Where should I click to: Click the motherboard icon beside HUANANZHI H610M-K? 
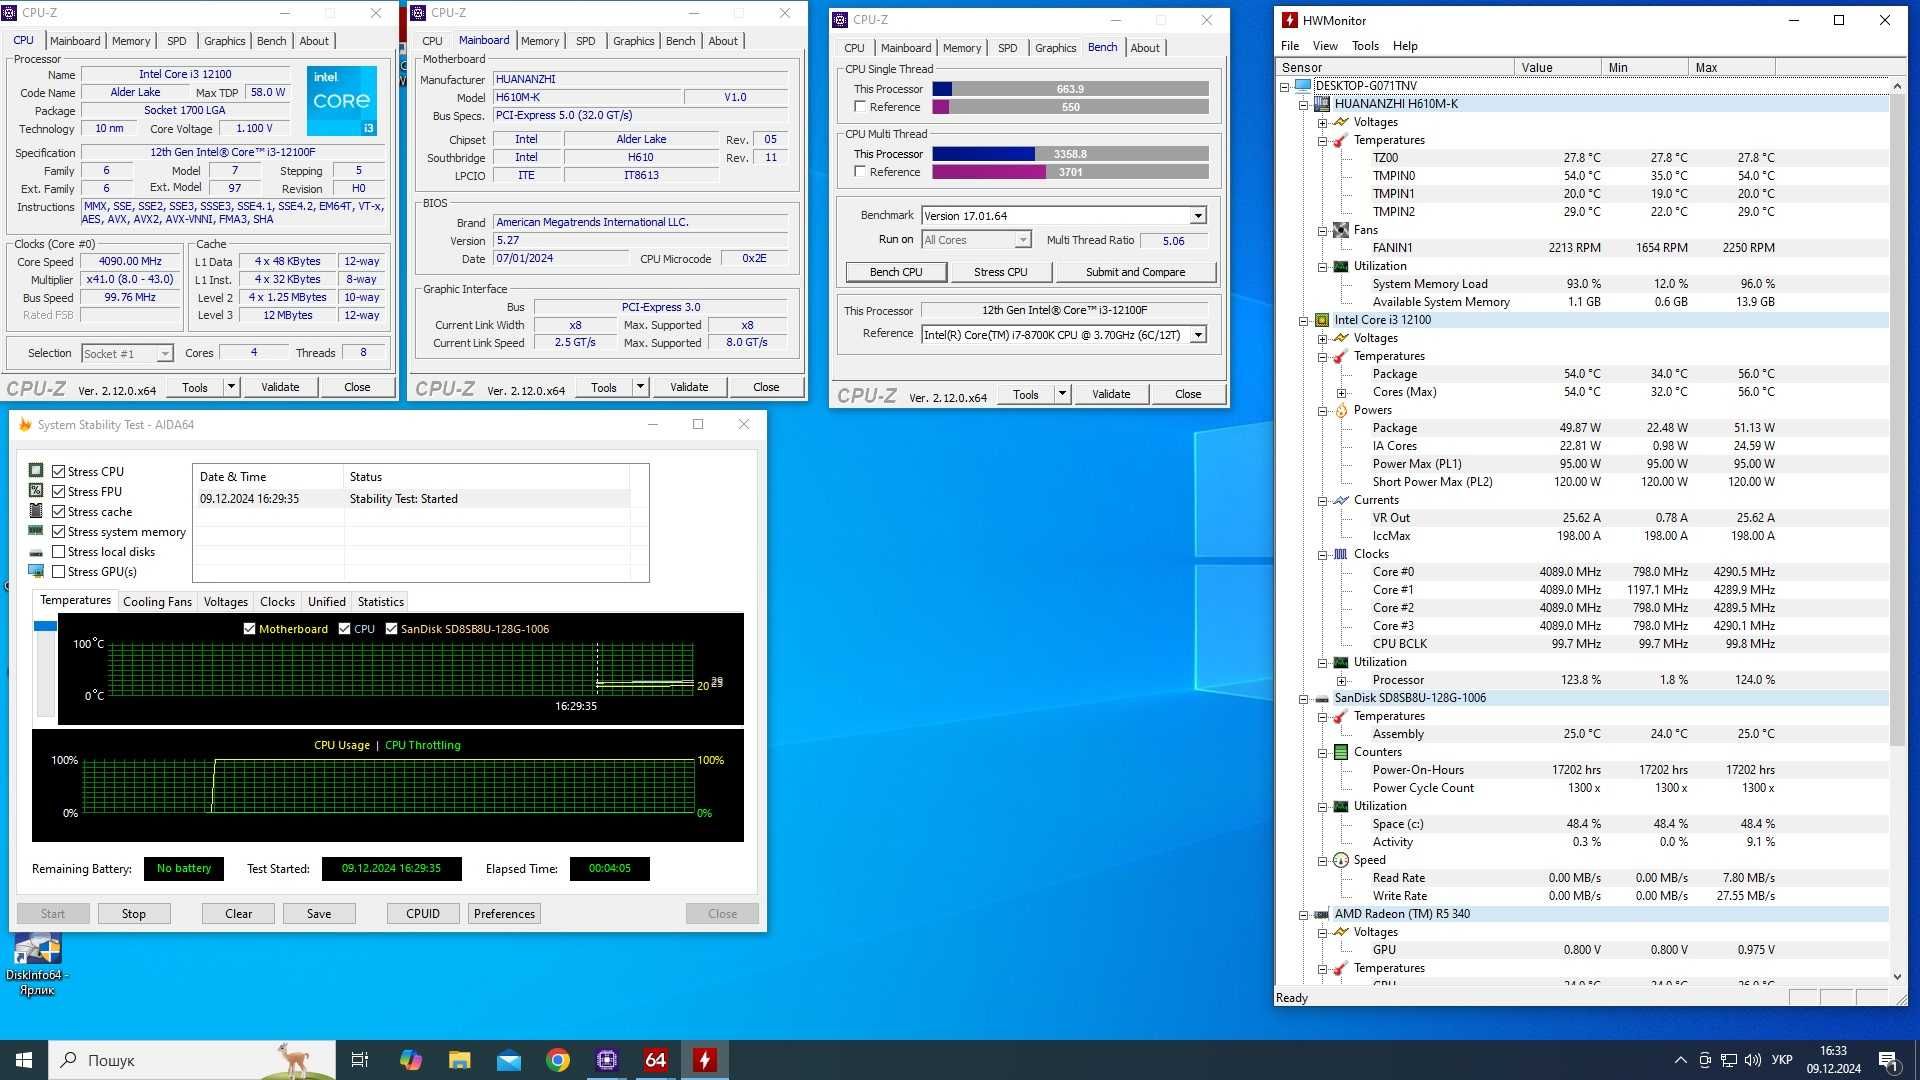(x=1322, y=104)
